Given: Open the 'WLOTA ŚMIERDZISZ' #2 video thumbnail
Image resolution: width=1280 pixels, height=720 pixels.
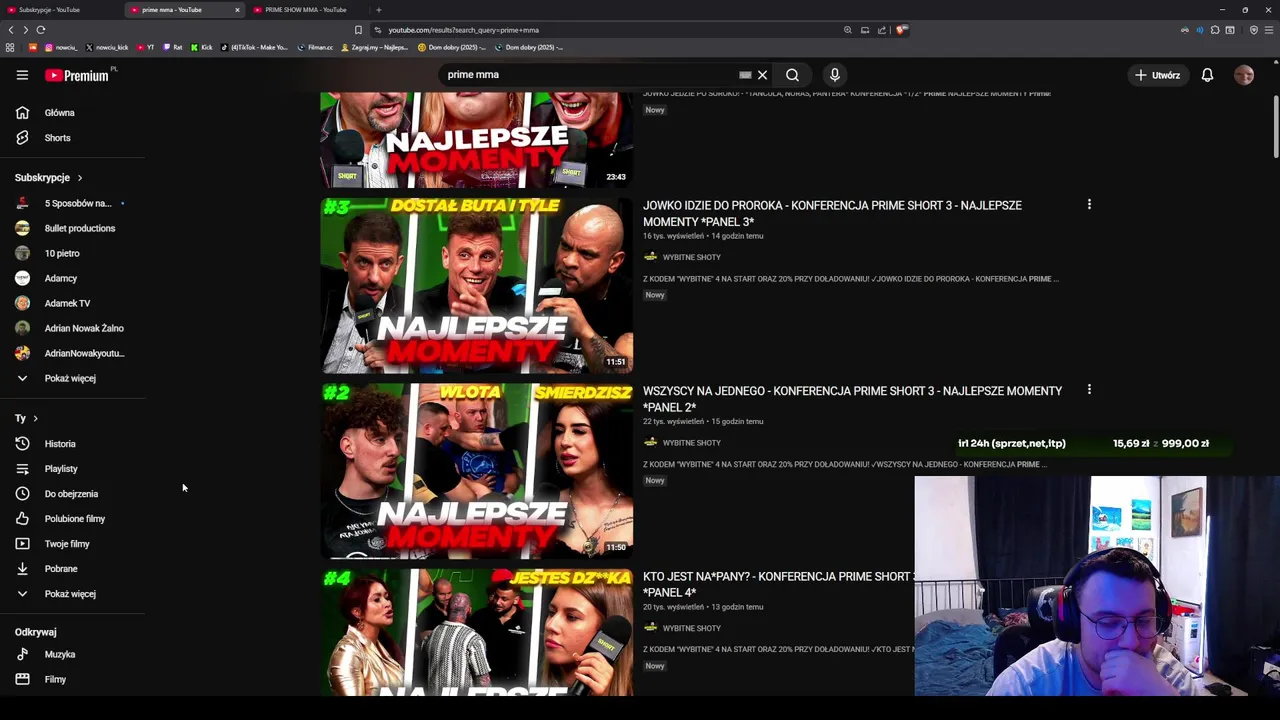Looking at the screenshot, I should point(476,471).
